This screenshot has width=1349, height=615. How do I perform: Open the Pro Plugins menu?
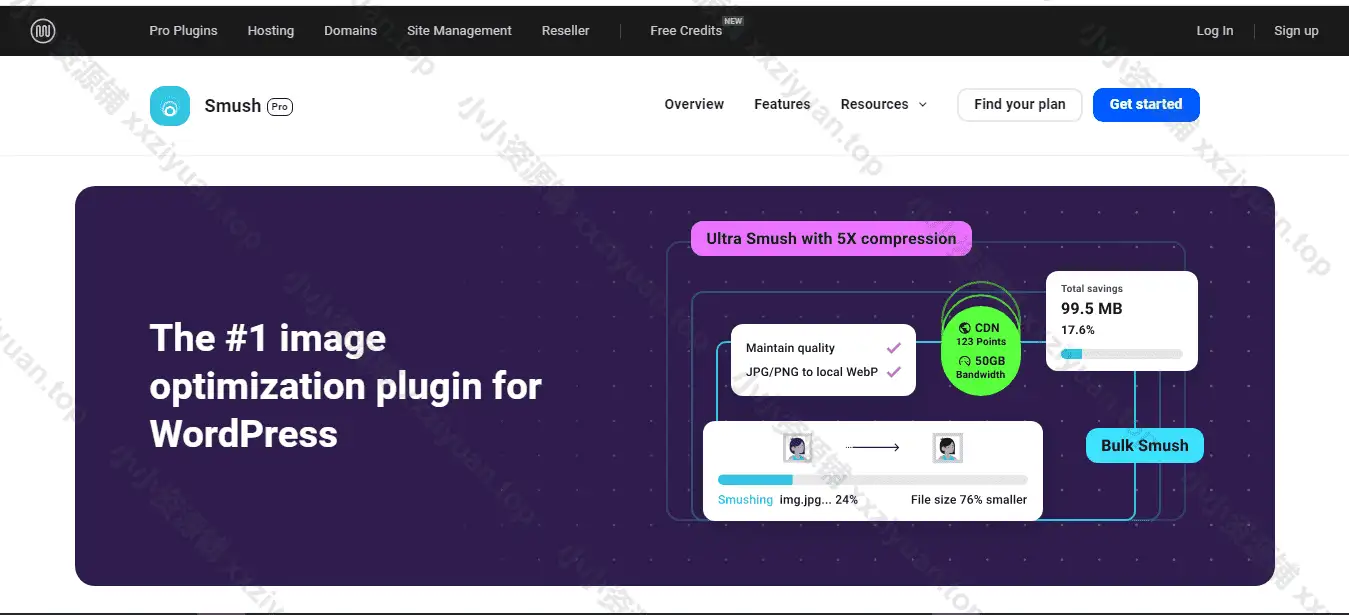pyautogui.click(x=183, y=31)
